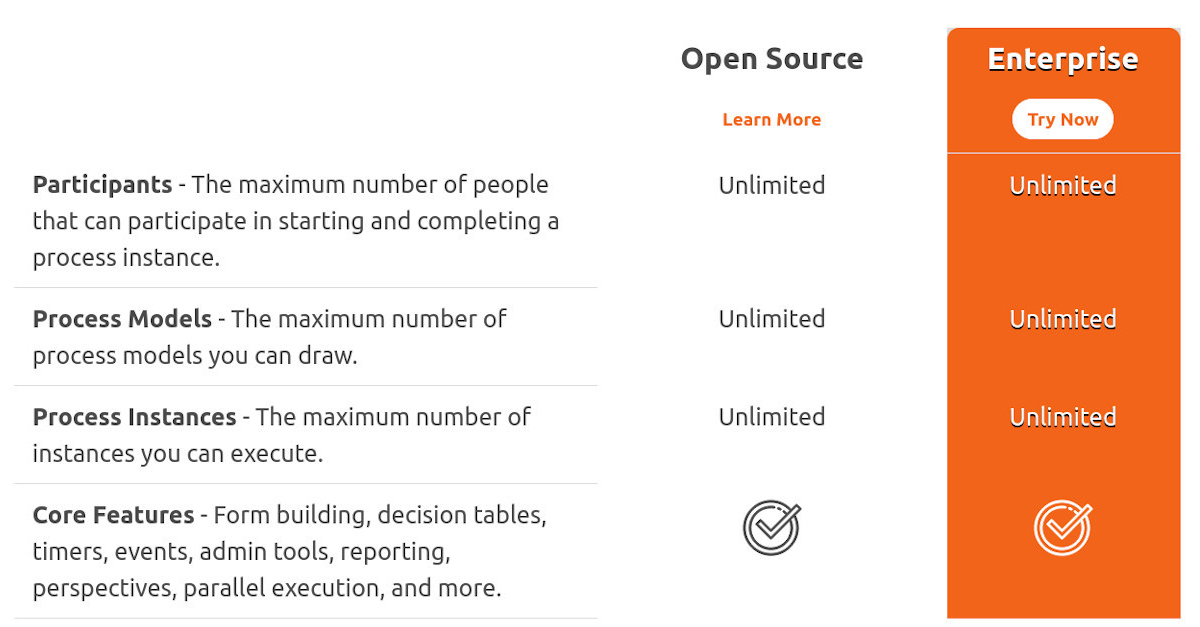This screenshot has height=627, width=1200.
Task: Click Enterprise Unlimited for Process Instances
Action: [1063, 417]
